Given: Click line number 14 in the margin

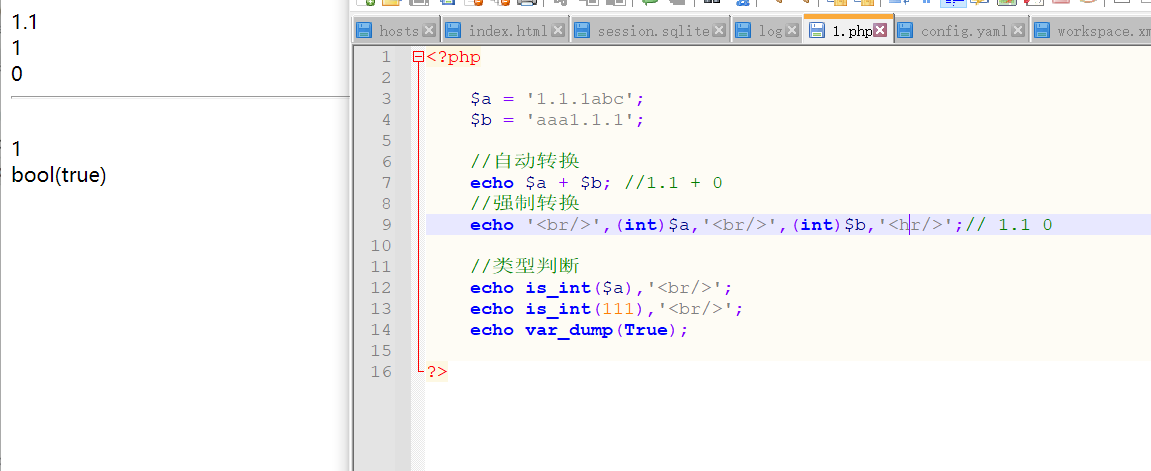Looking at the screenshot, I should [381, 329].
